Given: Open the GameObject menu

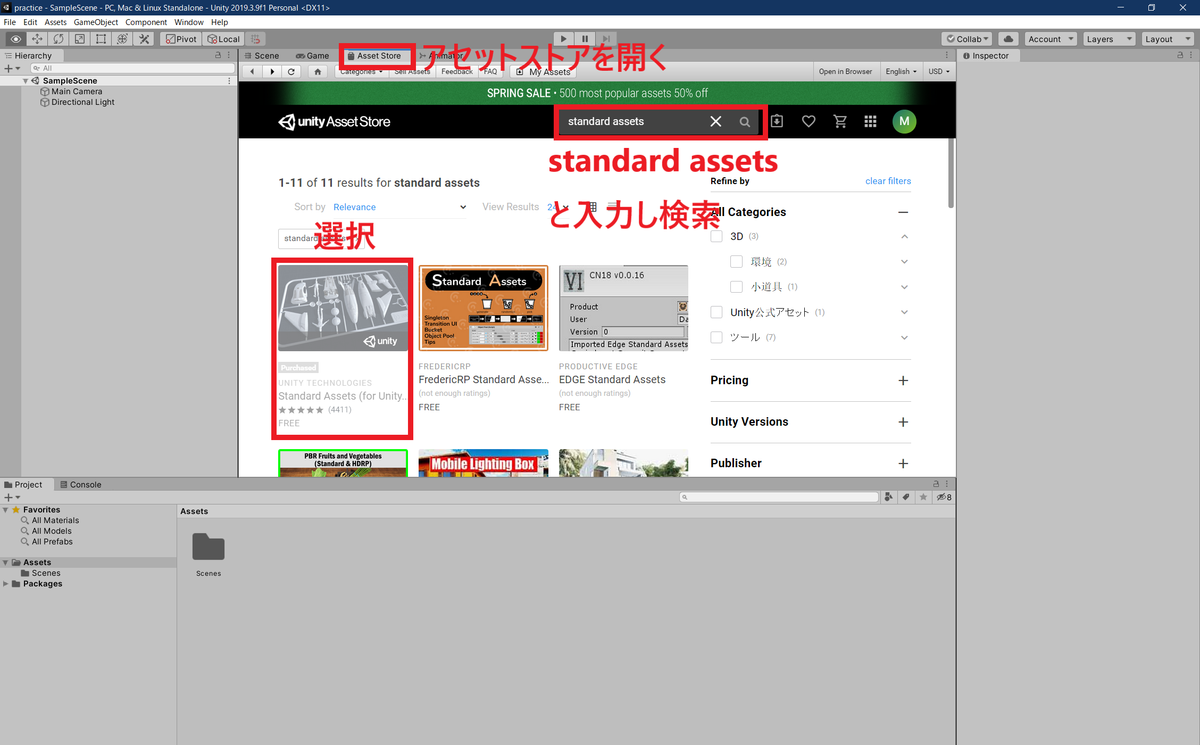Looking at the screenshot, I should [95, 22].
